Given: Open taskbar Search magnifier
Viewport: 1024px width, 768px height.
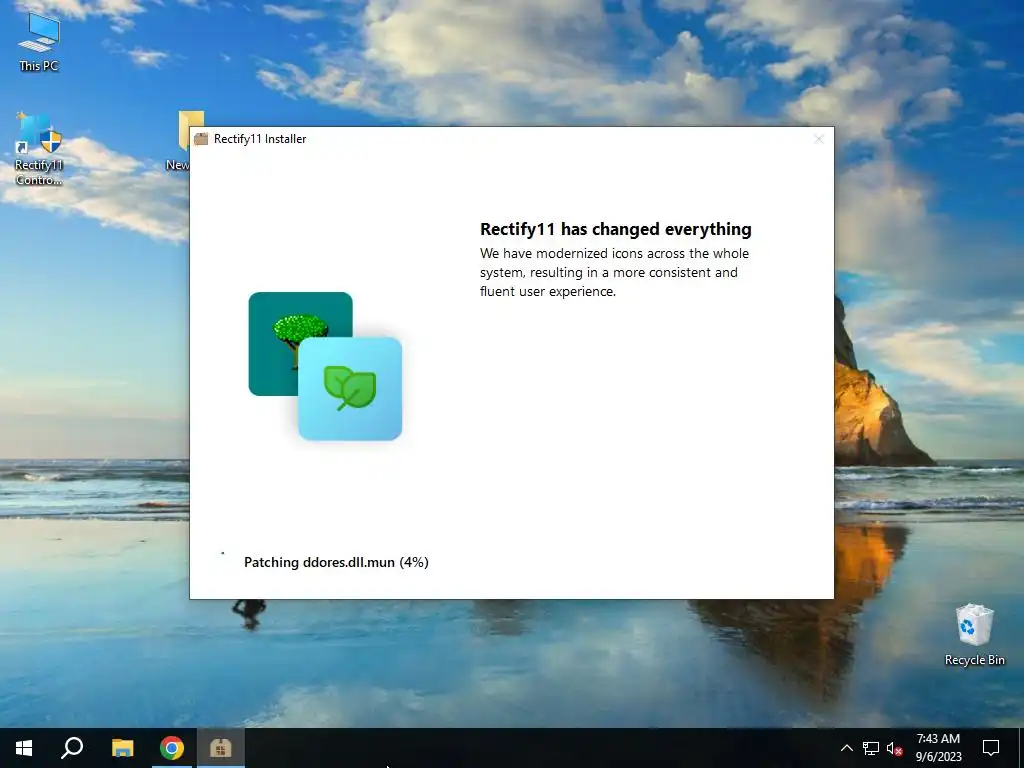Looking at the screenshot, I should click(72, 748).
